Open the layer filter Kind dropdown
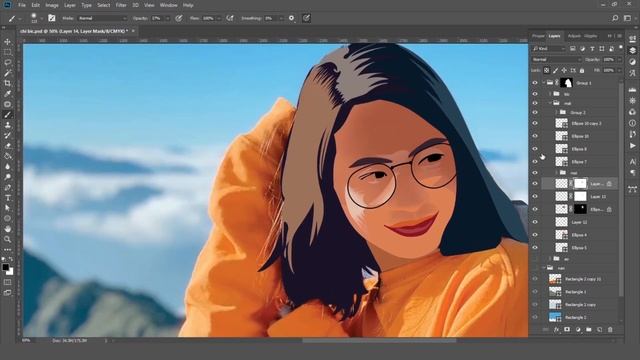The width and height of the screenshot is (640, 360). [549, 49]
